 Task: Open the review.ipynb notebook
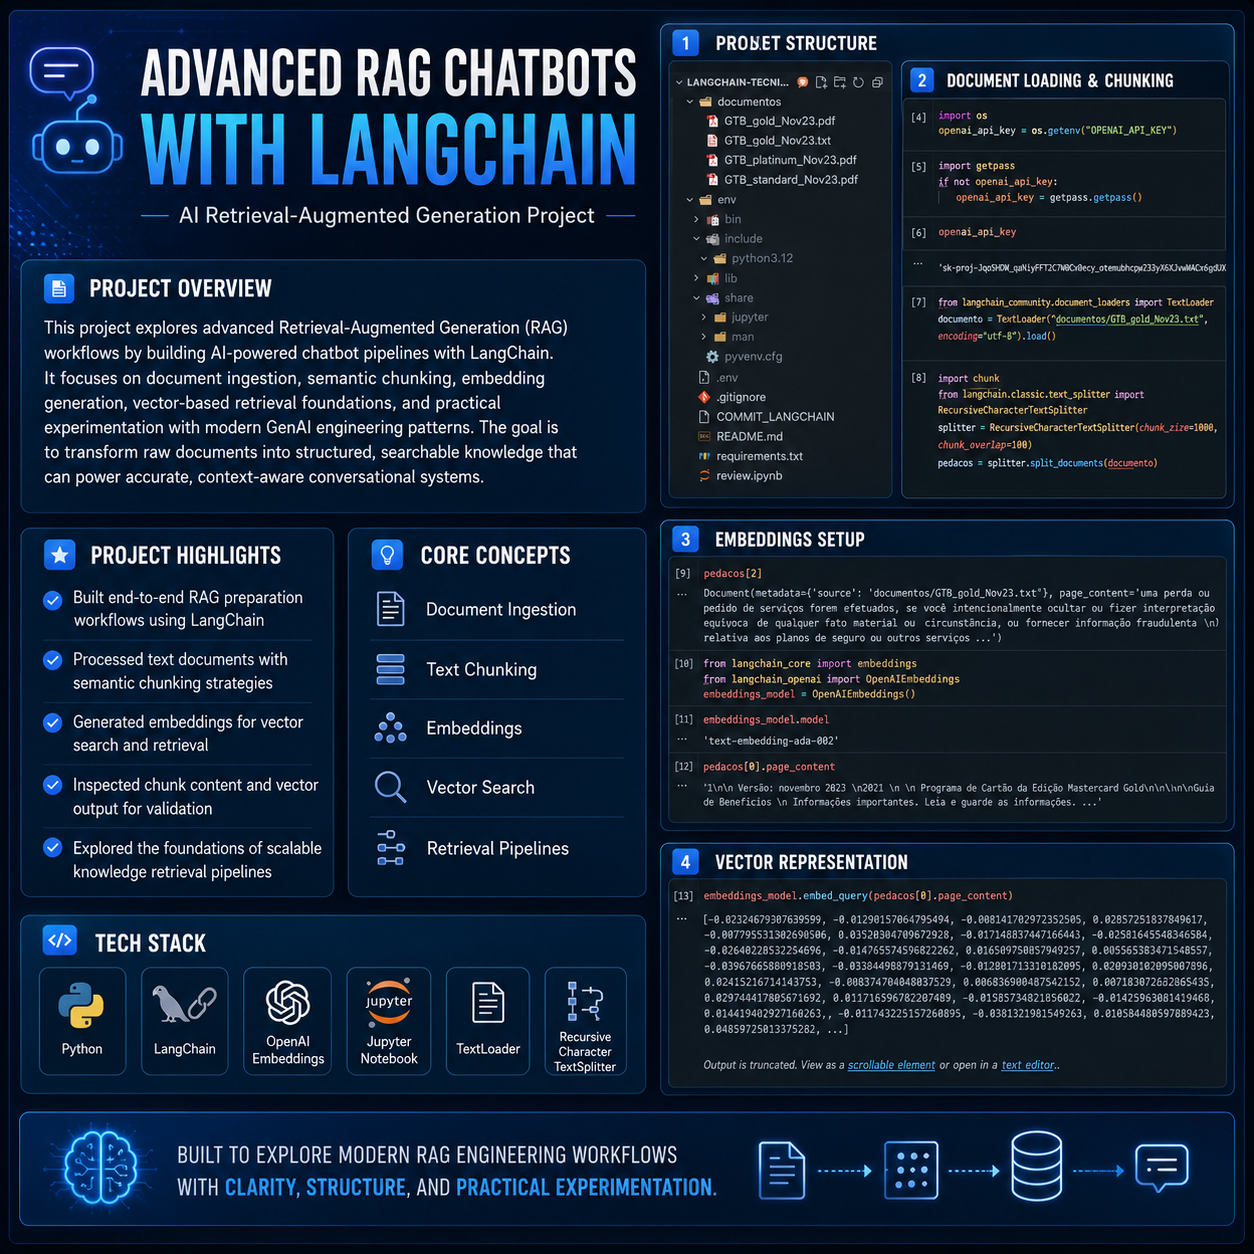tap(740, 476)
